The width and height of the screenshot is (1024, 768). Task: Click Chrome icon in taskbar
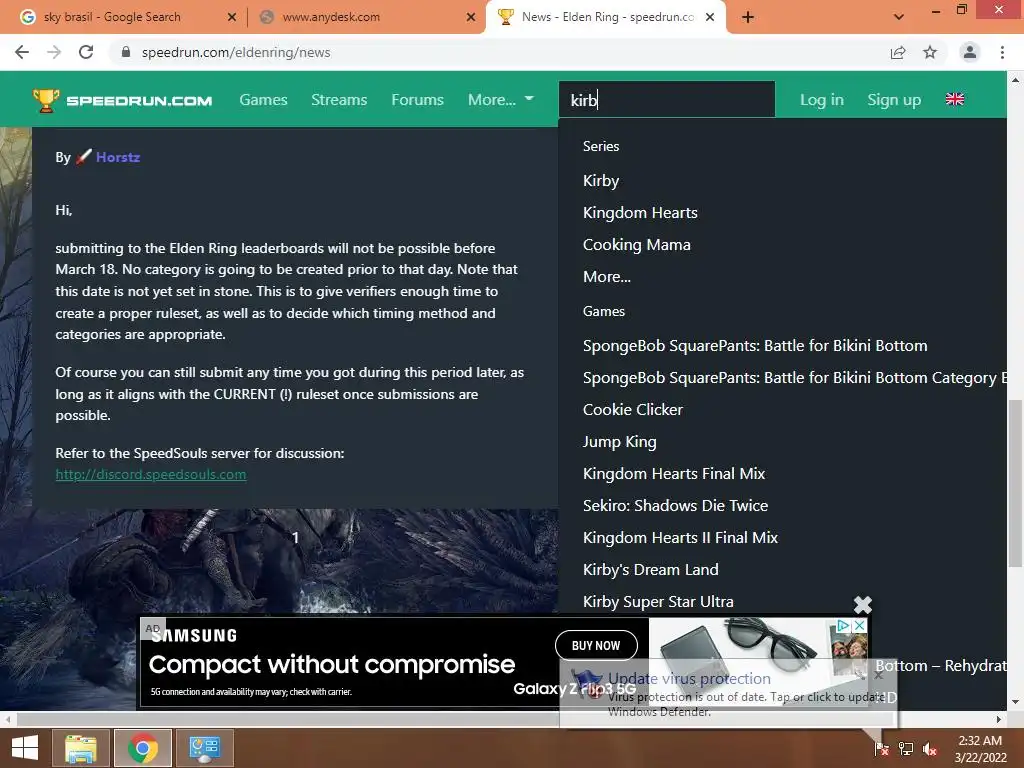(142, 748)
